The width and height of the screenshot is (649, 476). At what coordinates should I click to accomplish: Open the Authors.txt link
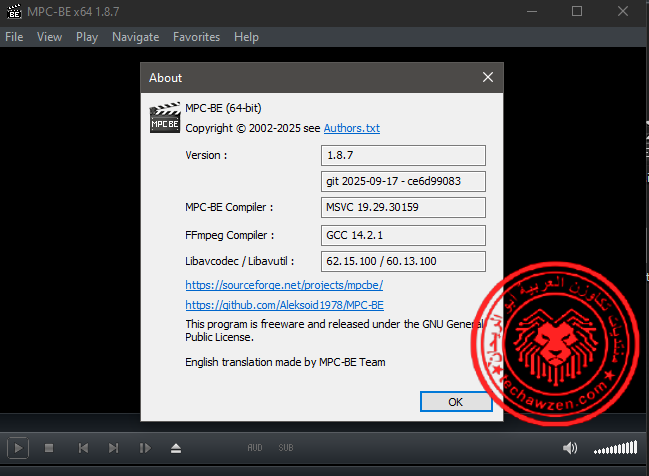[x=352, y=128]
